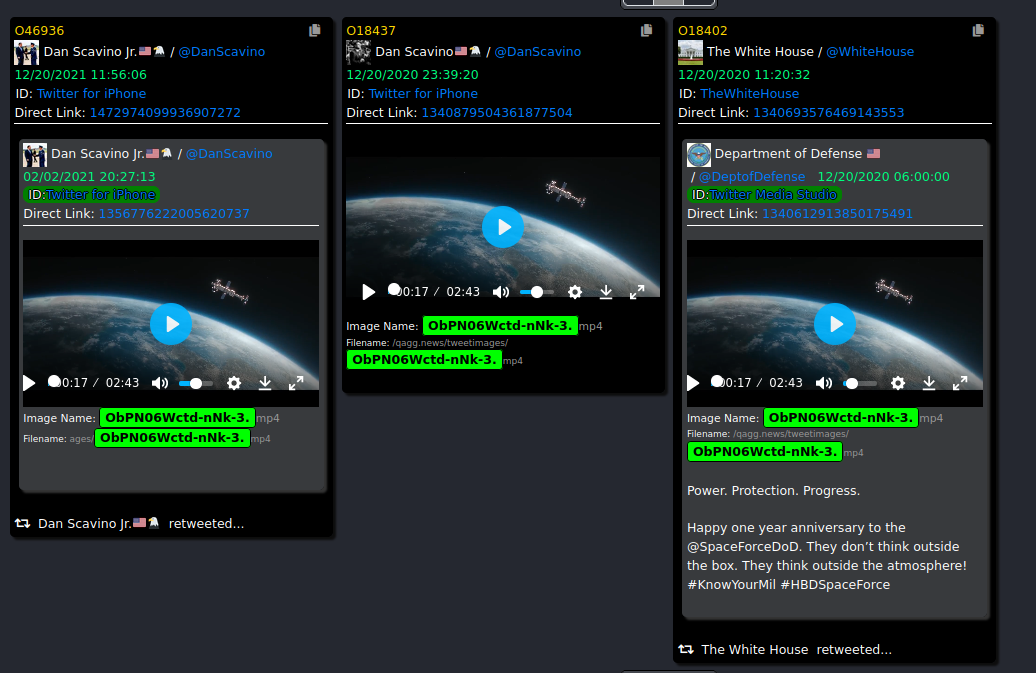Toggle play in O18437 video control bar
Image resolution: width=1036 pixels, height=673 pixels.
[x=369, y=292]
